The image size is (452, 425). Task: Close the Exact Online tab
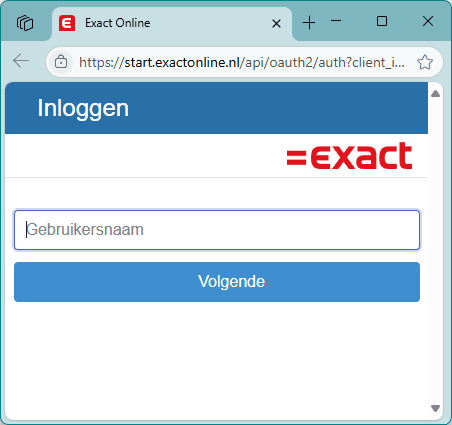pyautogui.click(x=276, y=23)
